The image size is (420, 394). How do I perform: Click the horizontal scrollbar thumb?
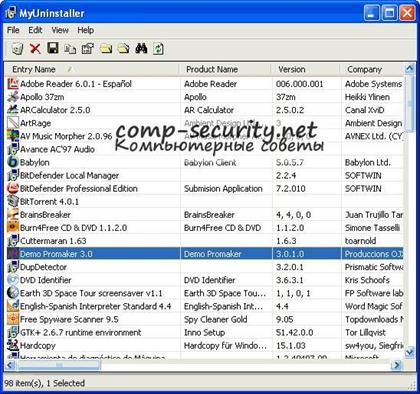59,365
